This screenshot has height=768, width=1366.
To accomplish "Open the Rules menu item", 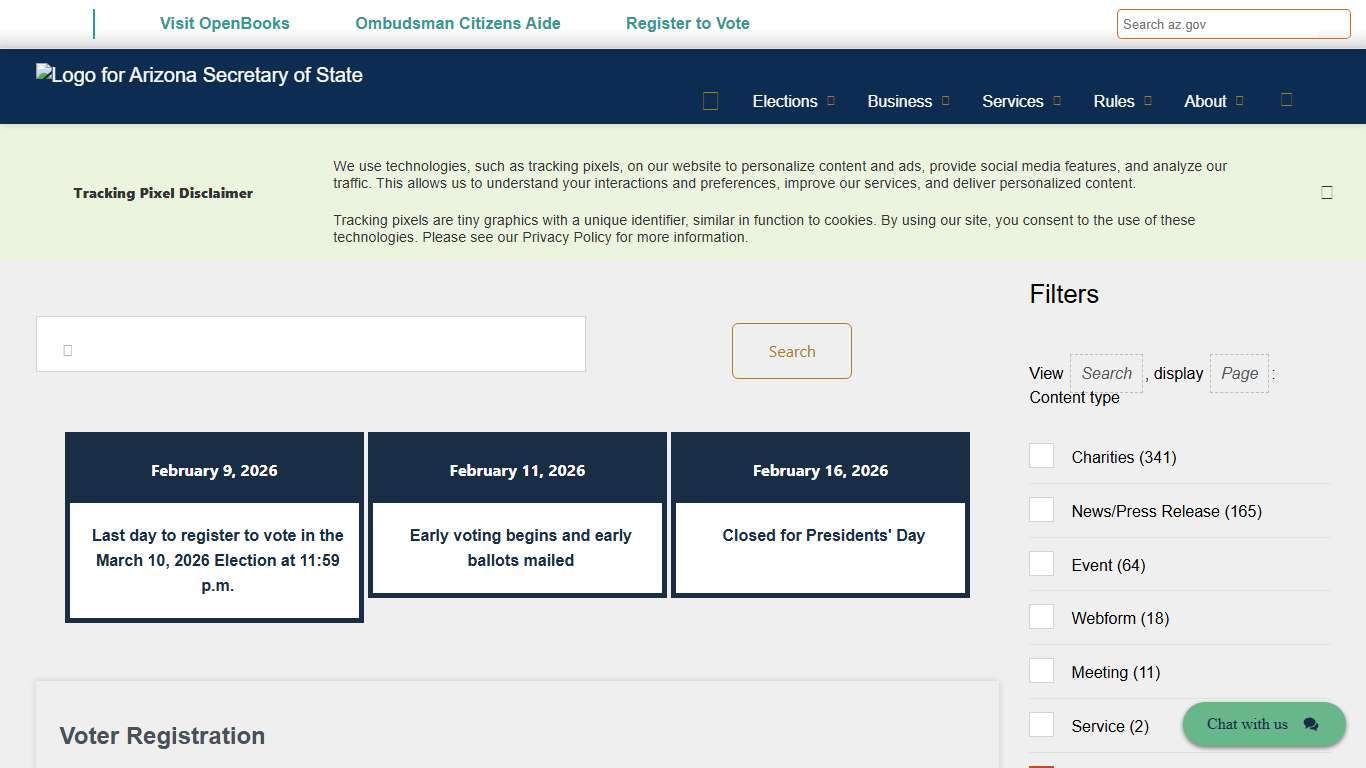I will pyautogui.click(x=1113, y=101).
